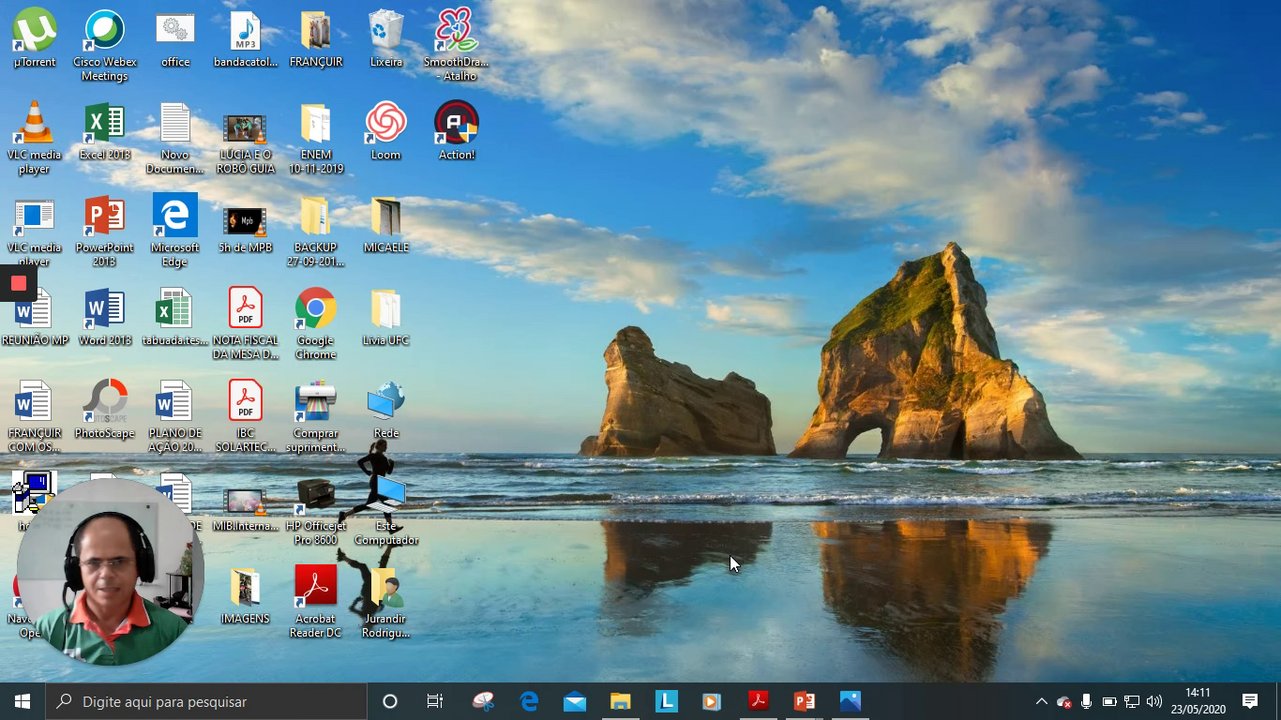Click the Loom webcam bubble
Screen dimensions: 1281x720
click(110, 572)
